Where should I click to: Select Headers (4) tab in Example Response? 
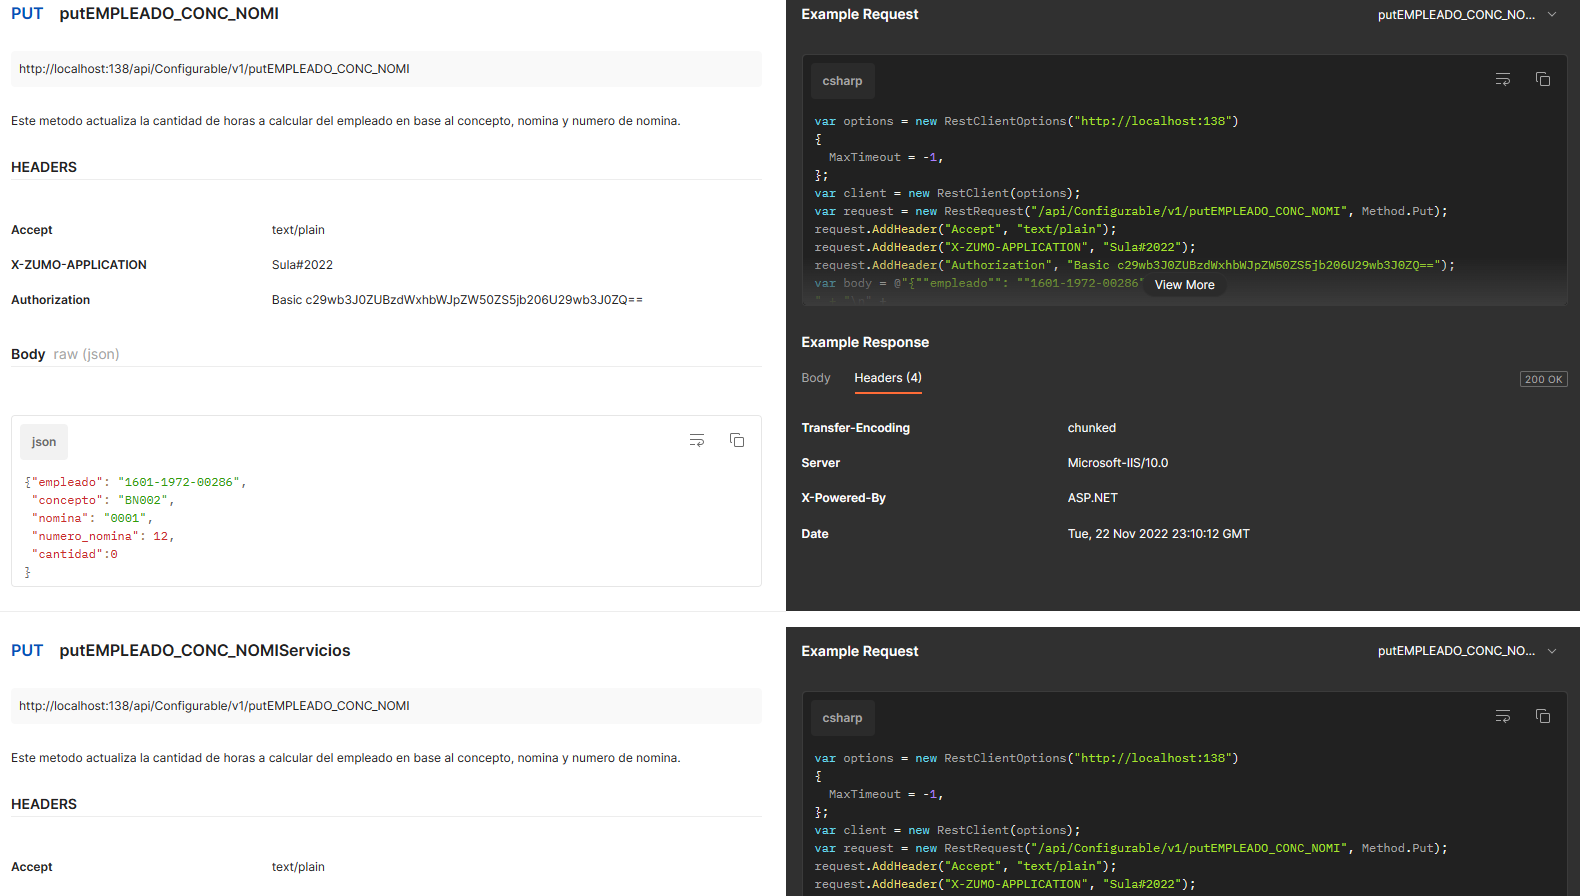point(888,378)
